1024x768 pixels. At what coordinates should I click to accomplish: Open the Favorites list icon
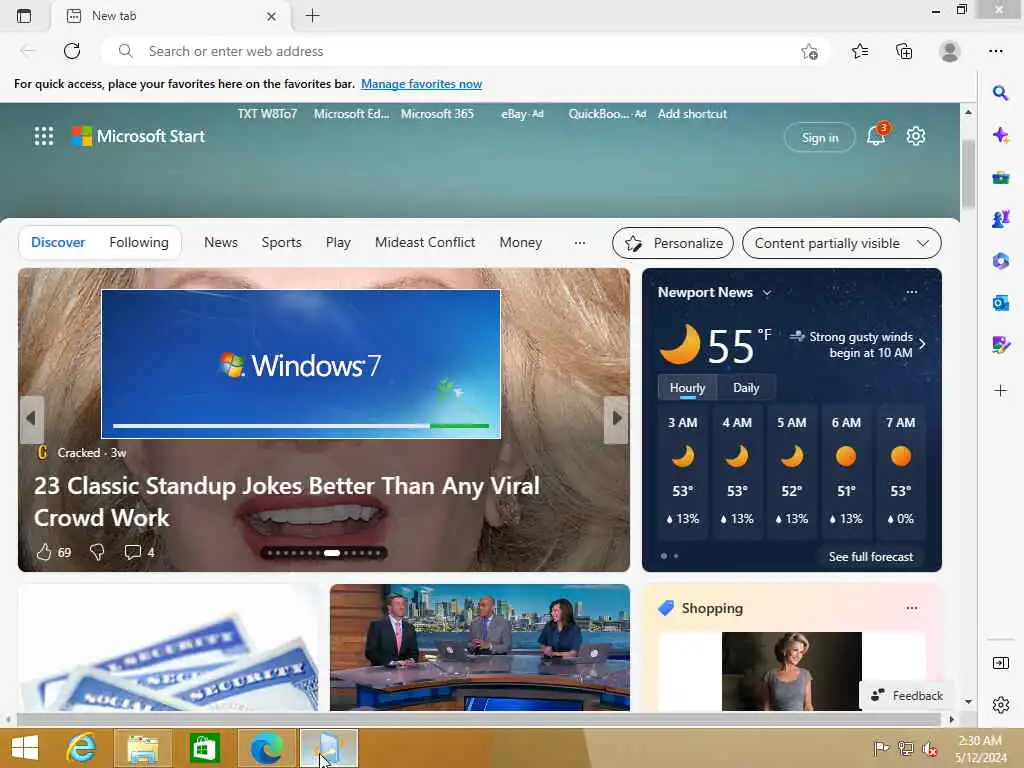(x=860, y=51)
